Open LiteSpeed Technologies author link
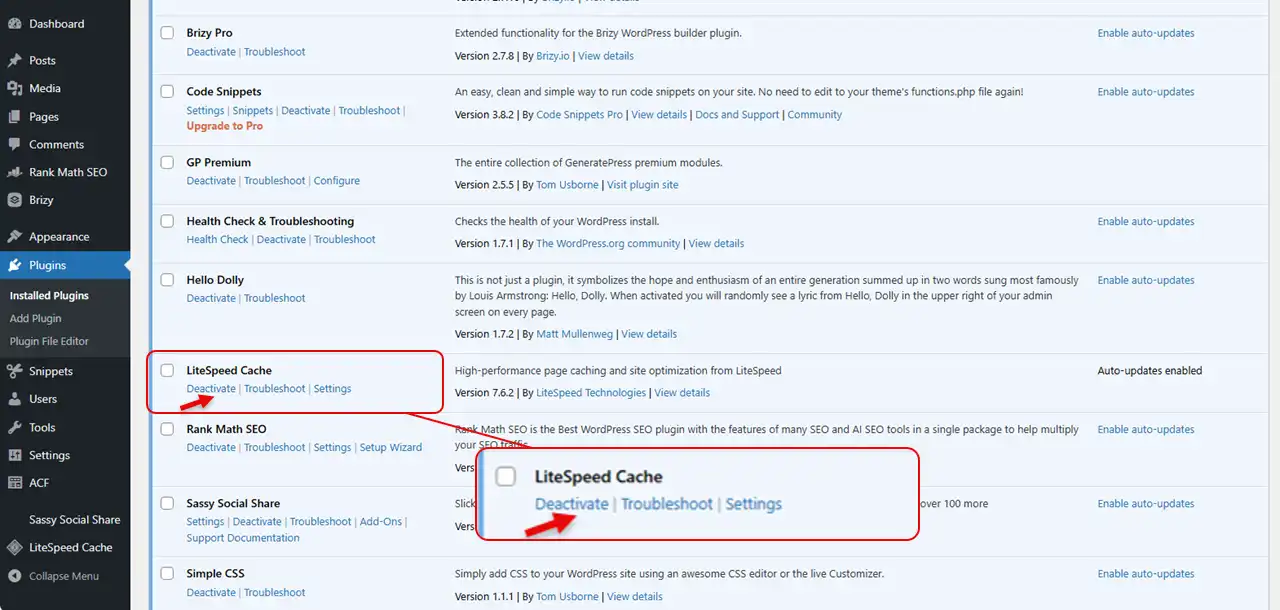The image size is (1280, 610). (x=591, y=393)
